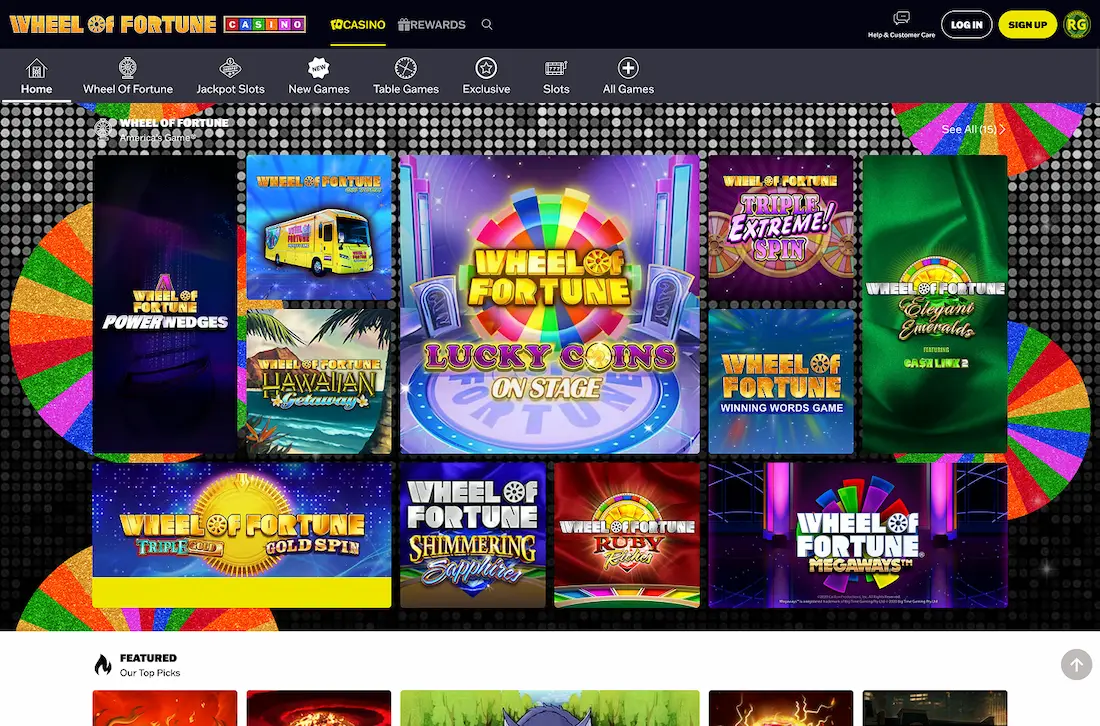Open the Slots machine icon
1100x726 pixels.
tap(556, 74)
